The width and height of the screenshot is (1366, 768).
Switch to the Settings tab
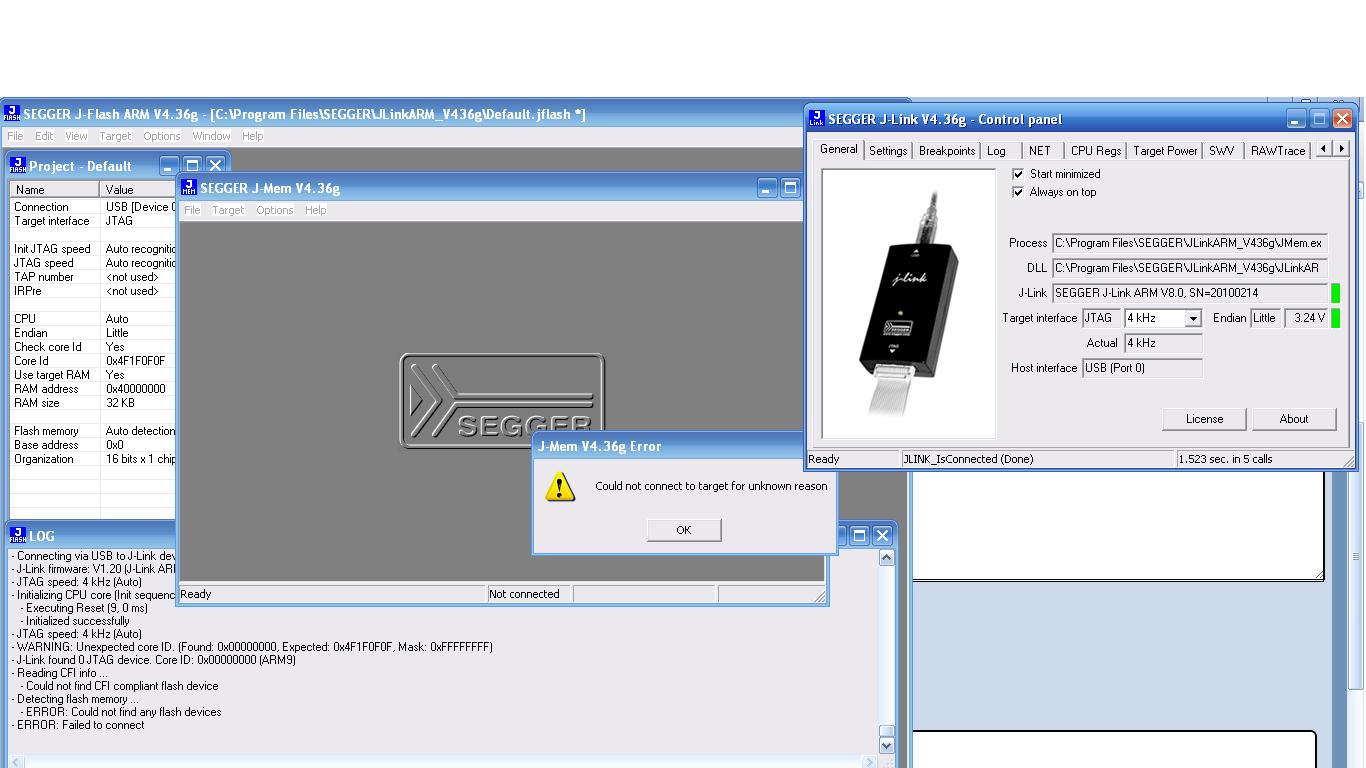[888, 151]
